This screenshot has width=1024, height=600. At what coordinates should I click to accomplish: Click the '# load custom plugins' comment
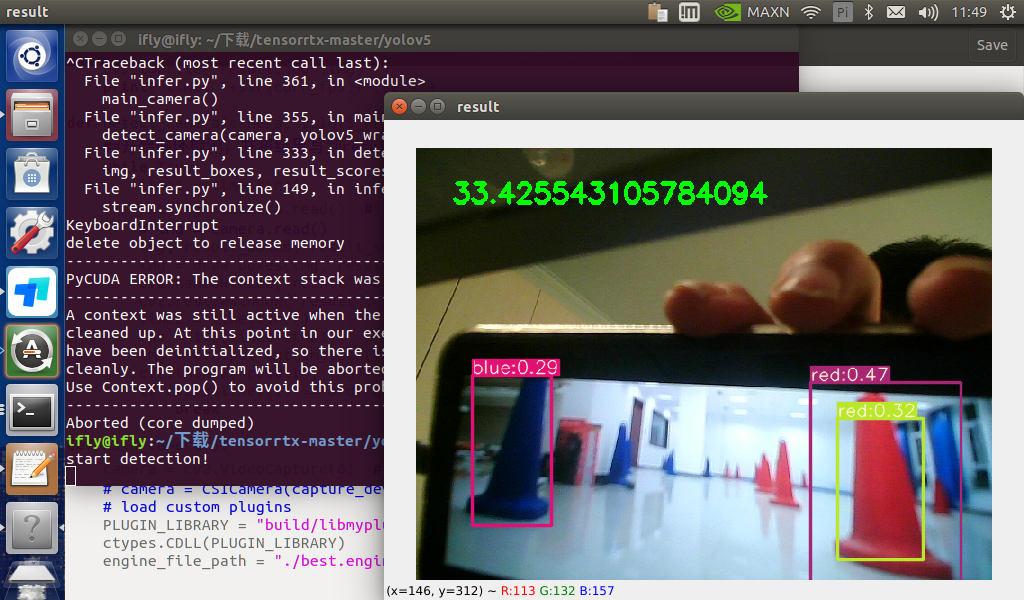coord(197,507)
